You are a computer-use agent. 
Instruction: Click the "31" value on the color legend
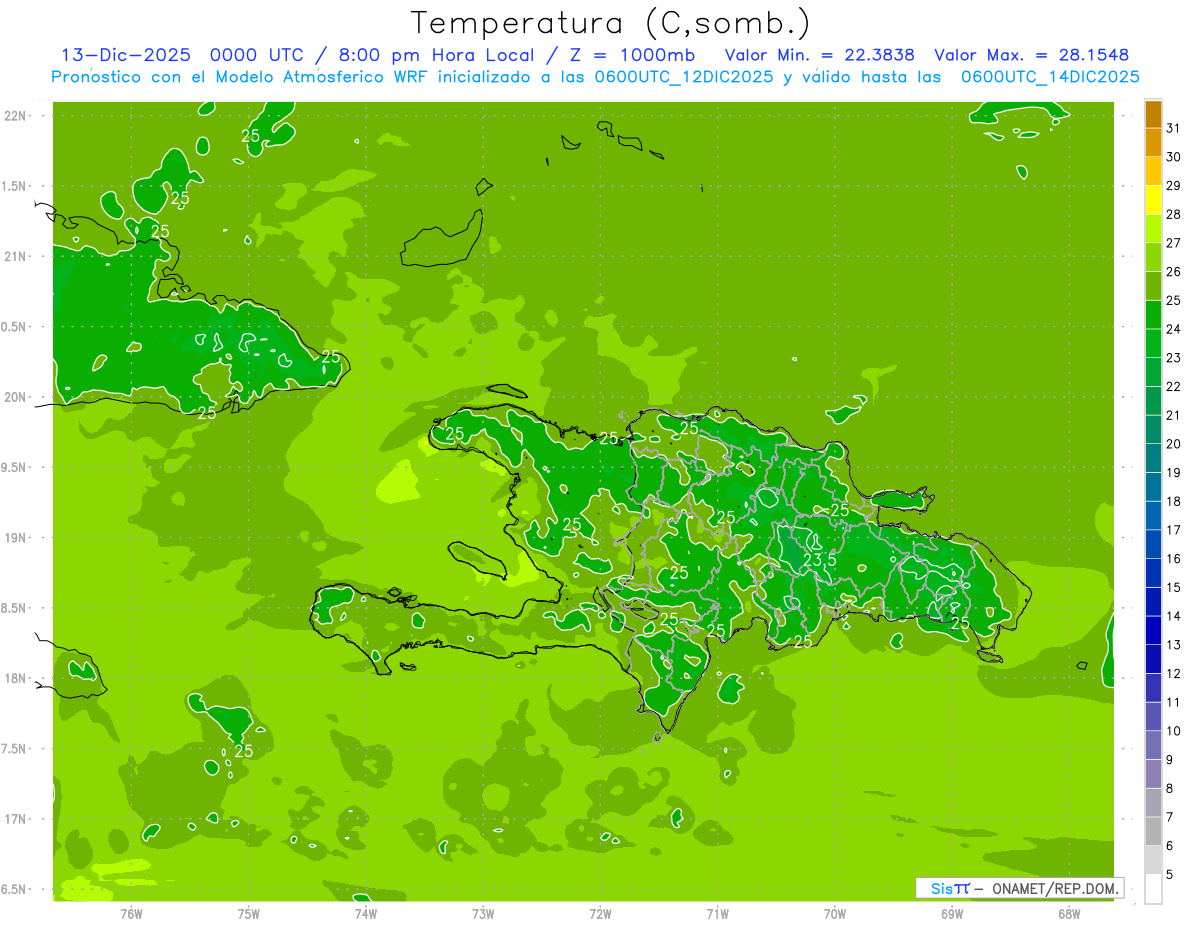tap(1174, 128)
